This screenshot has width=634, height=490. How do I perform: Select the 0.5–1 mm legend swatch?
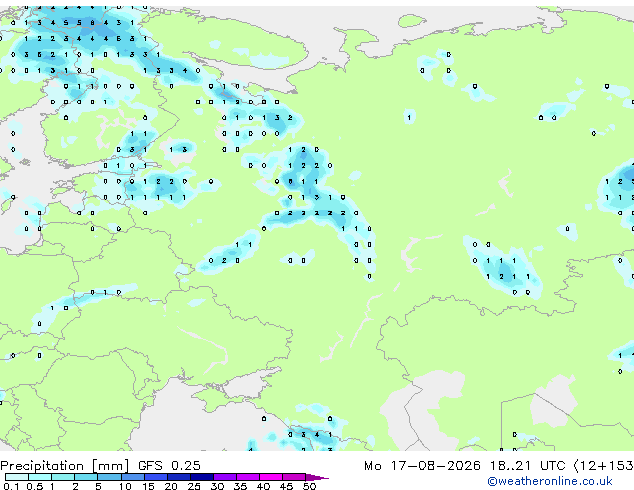click(40, 477)
